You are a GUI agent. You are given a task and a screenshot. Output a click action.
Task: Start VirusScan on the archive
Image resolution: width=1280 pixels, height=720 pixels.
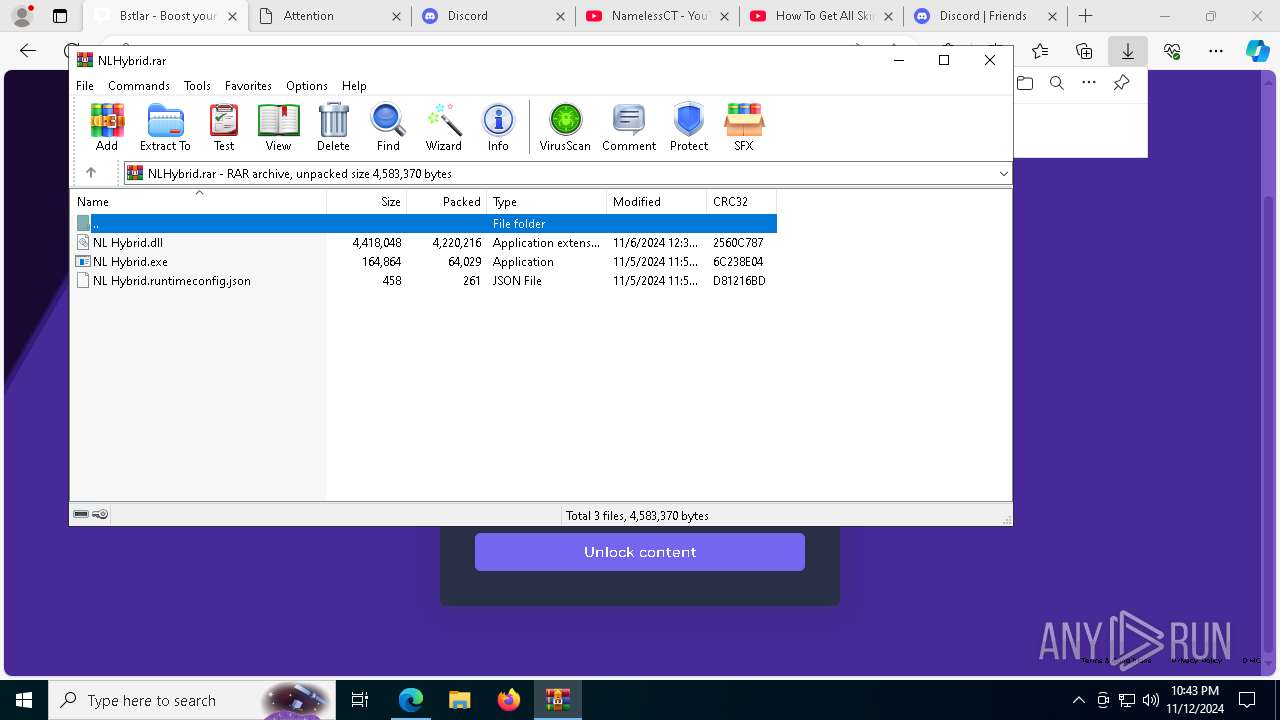(565, 127)
